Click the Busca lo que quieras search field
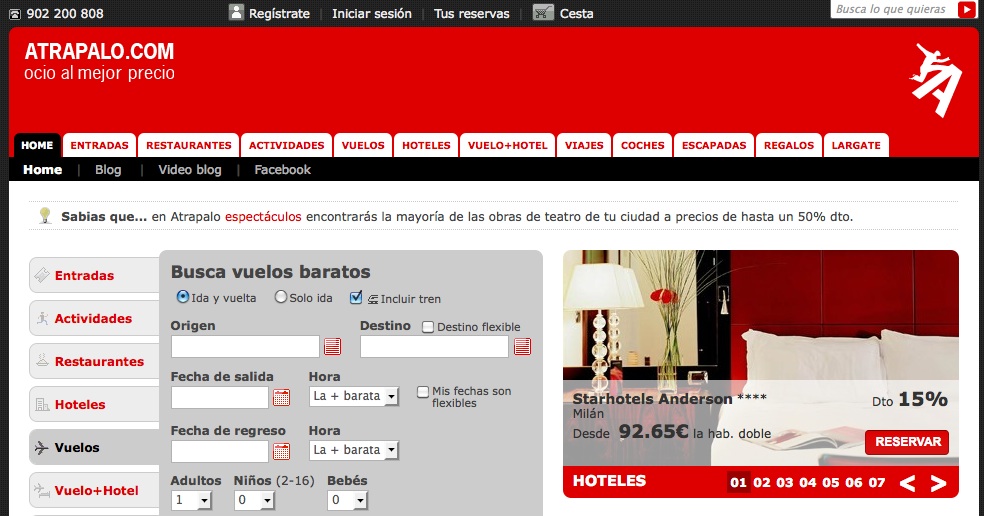Image resolution: width=984 pixels, height=516 pixels. click(894, 9)
